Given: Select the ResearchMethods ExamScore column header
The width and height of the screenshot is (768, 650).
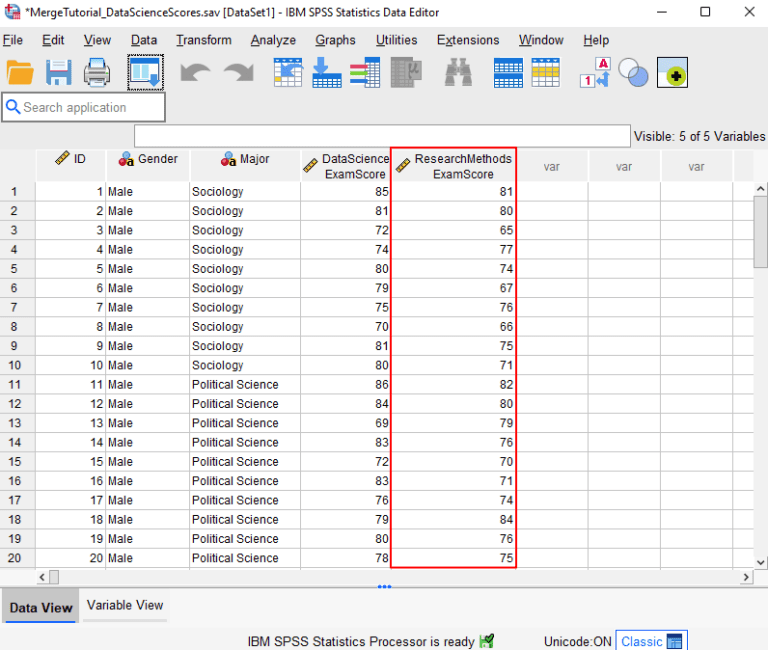Looking at the screenshot, I should pyautogui.click(x=454, y=167).
